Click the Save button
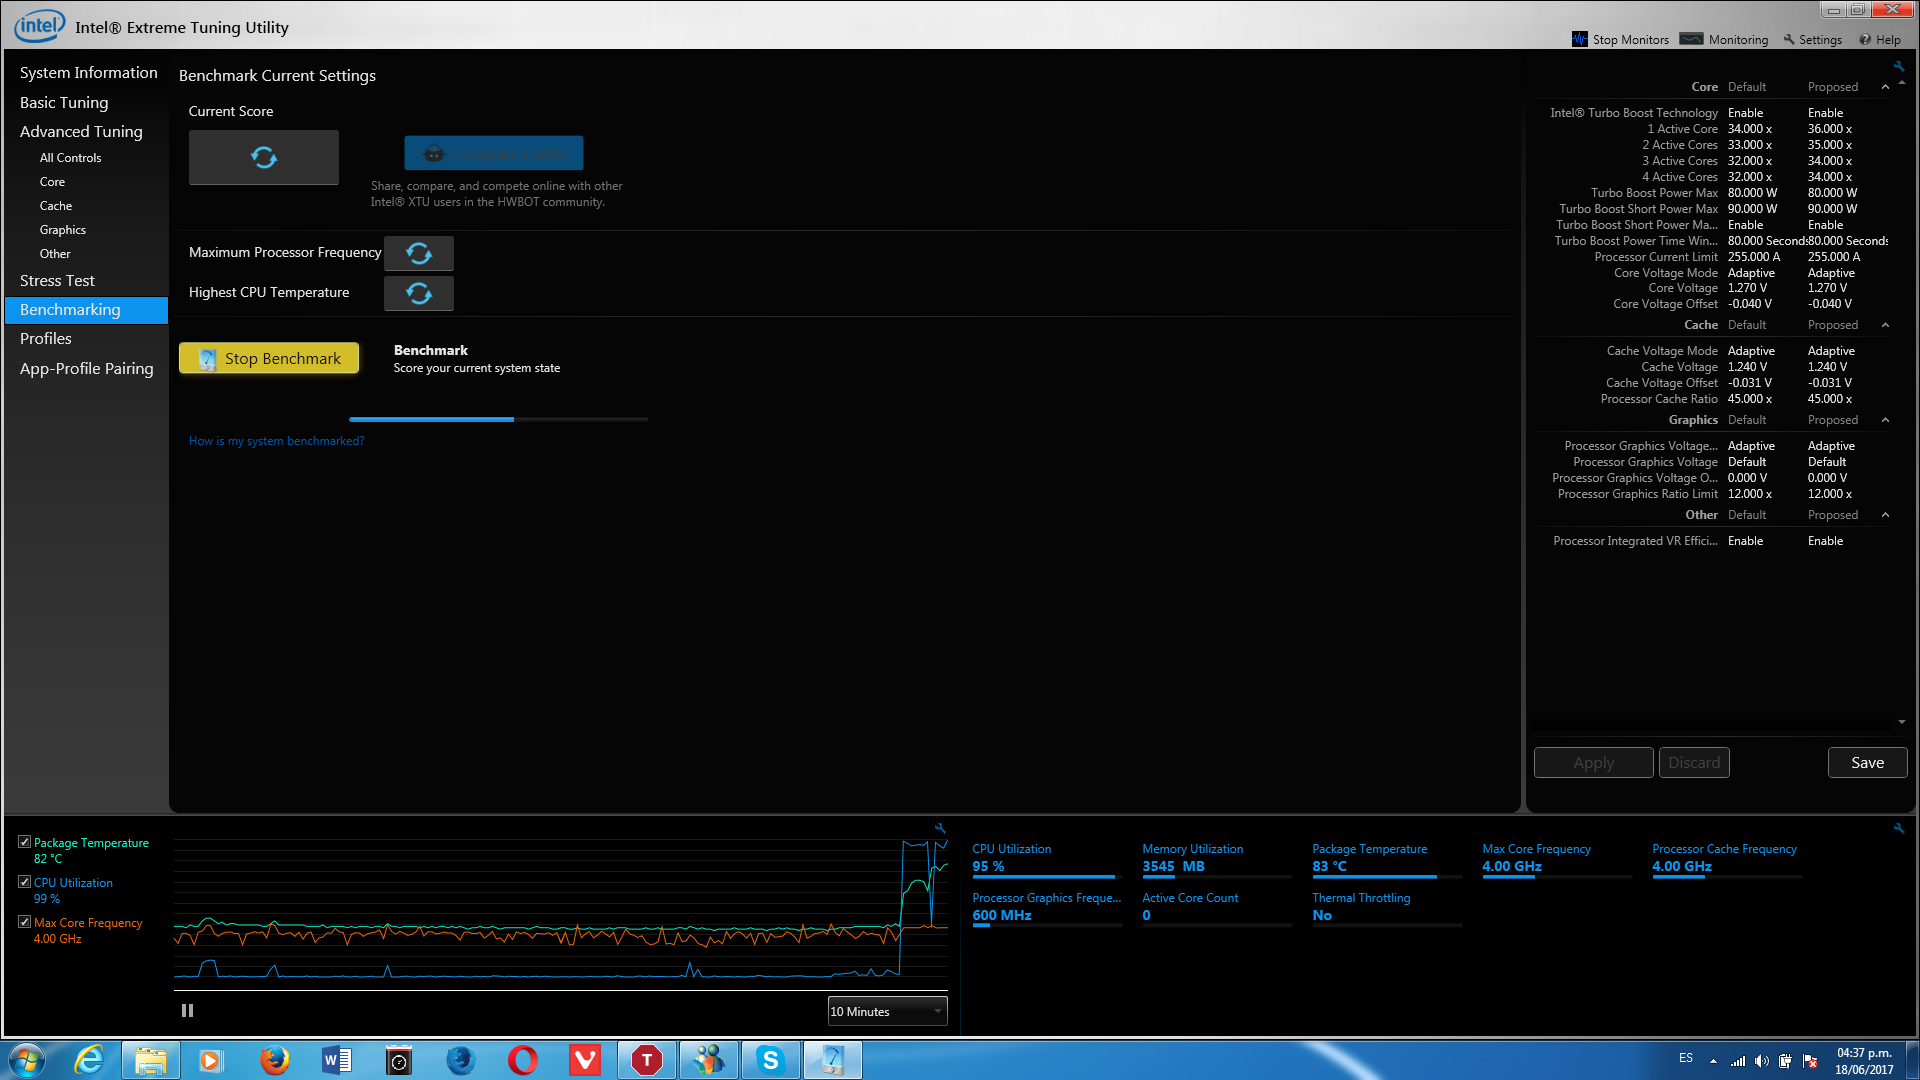The width and height of the screenshot is (1920, 1080). (x=1867, y=763)
